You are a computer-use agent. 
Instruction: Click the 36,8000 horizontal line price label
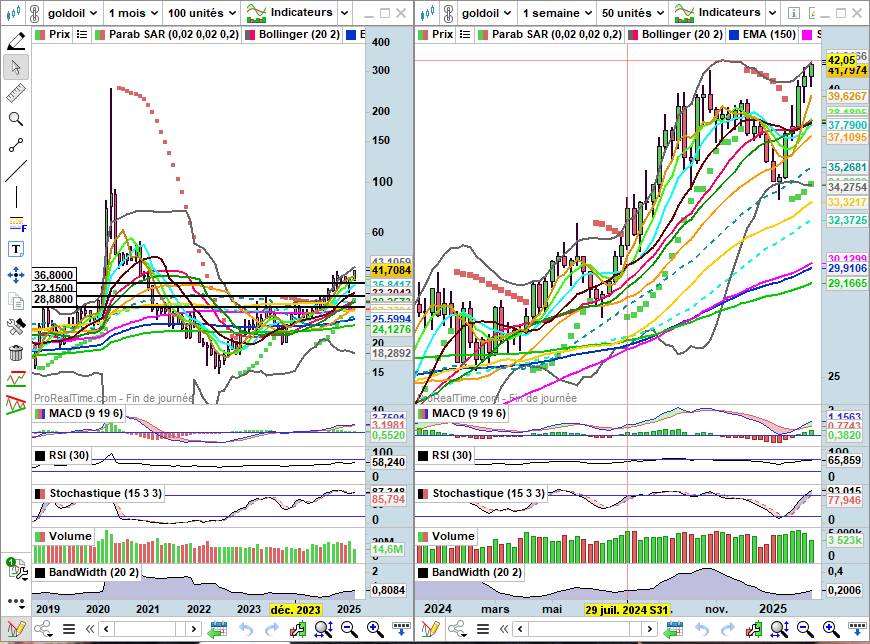55,275
